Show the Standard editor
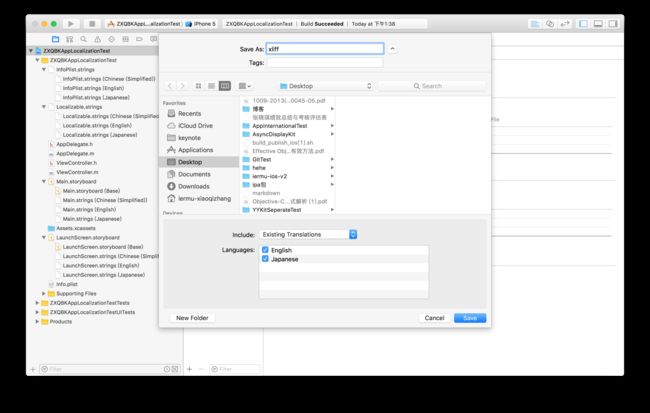Viewport: 650px width, 413px height. coord(535,24)
